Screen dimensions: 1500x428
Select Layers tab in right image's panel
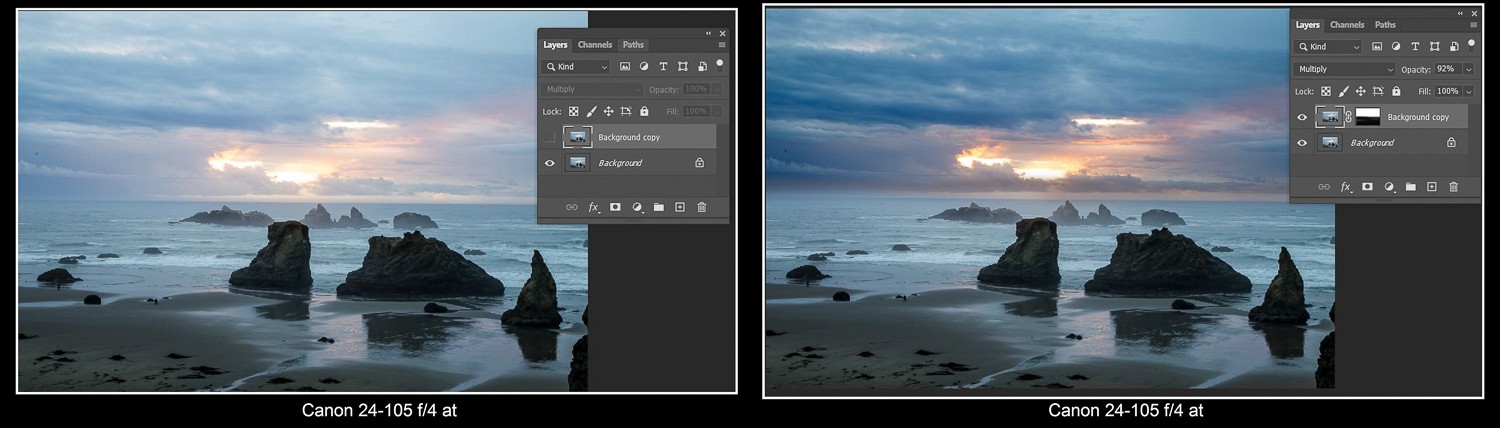pyautogui.click(x=1307, y=25)
